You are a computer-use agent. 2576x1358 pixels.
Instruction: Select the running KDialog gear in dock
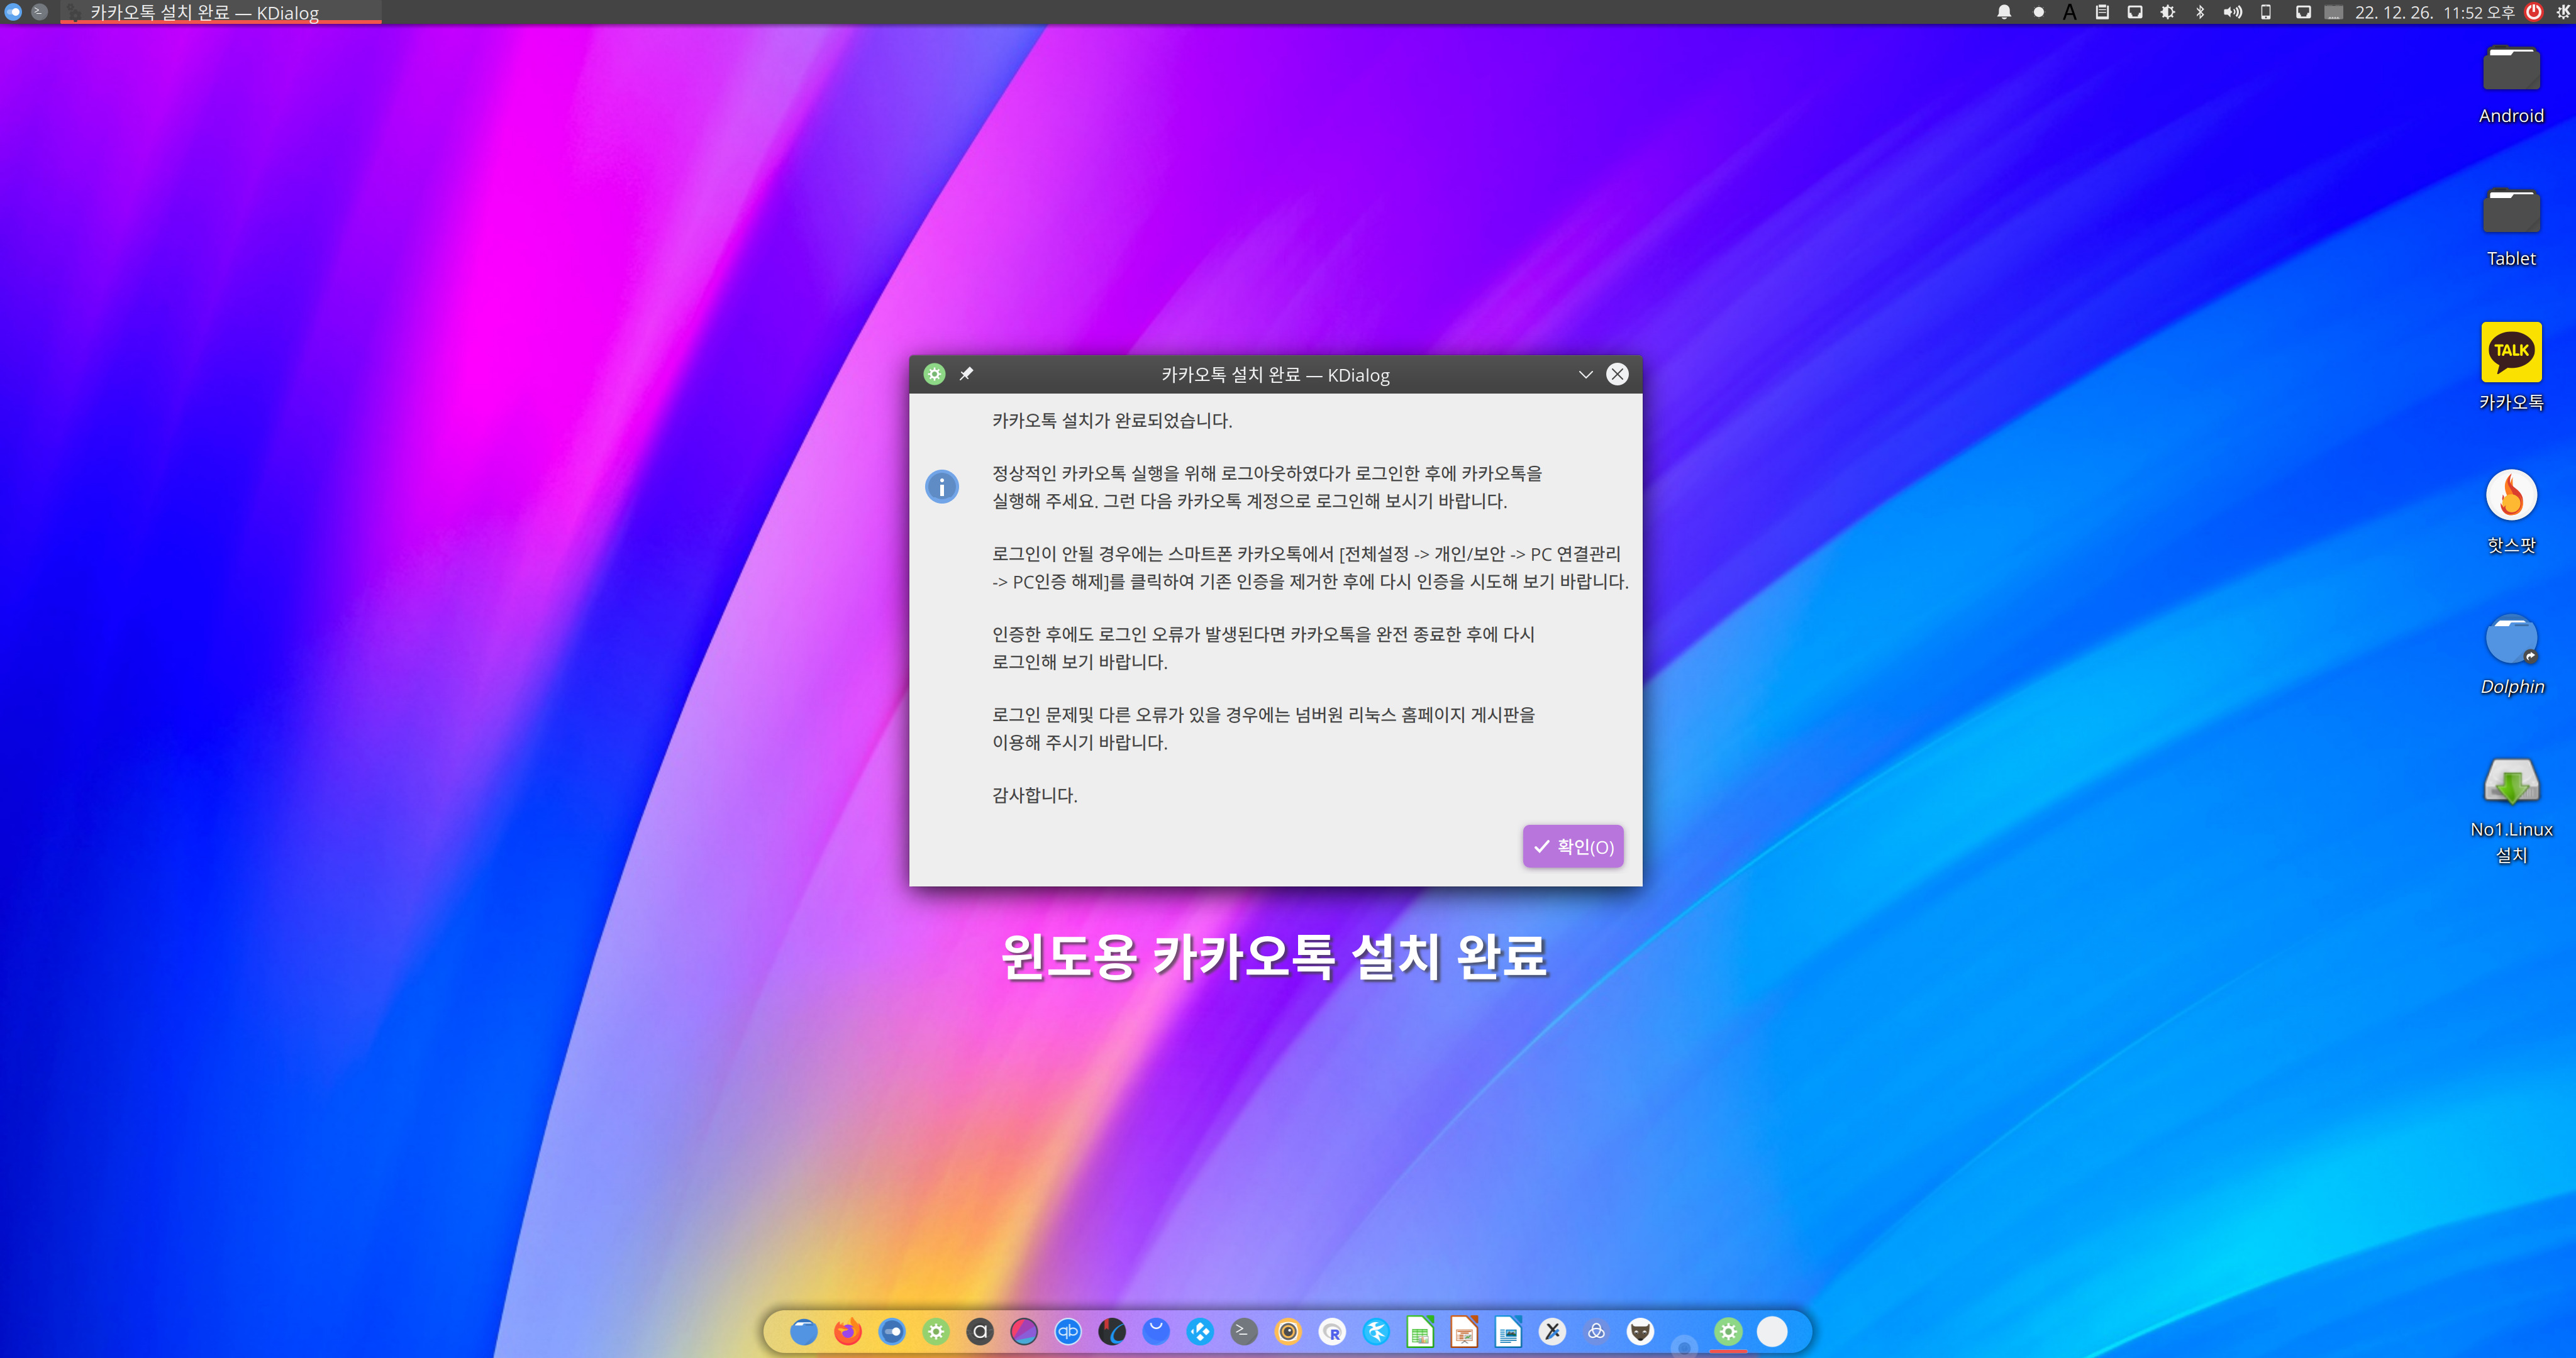(1728, 1331)
